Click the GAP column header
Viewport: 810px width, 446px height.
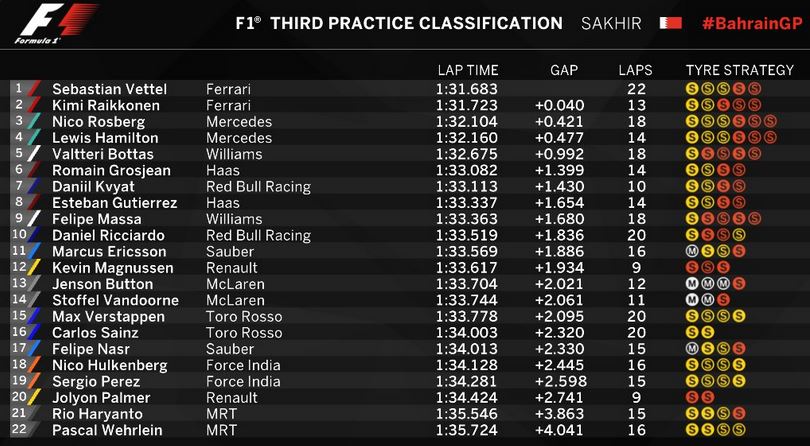coord(564,70)
